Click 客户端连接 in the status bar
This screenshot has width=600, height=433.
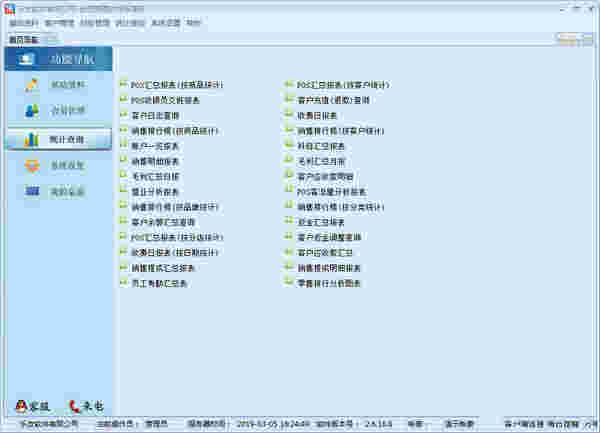coord(523,424)
